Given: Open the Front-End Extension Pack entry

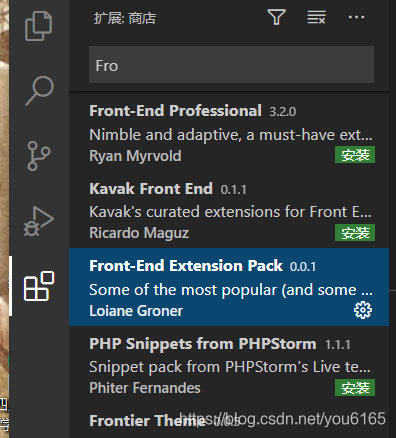Looking at the screenshot, I should tap(229, 287).
